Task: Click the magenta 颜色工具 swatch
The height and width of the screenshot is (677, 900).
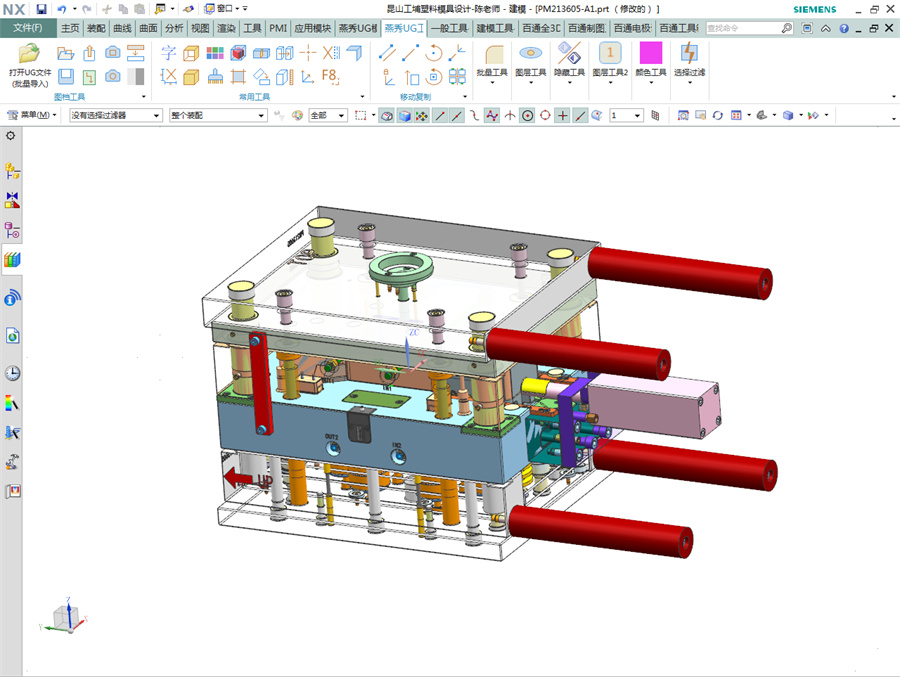Action: 651,53
